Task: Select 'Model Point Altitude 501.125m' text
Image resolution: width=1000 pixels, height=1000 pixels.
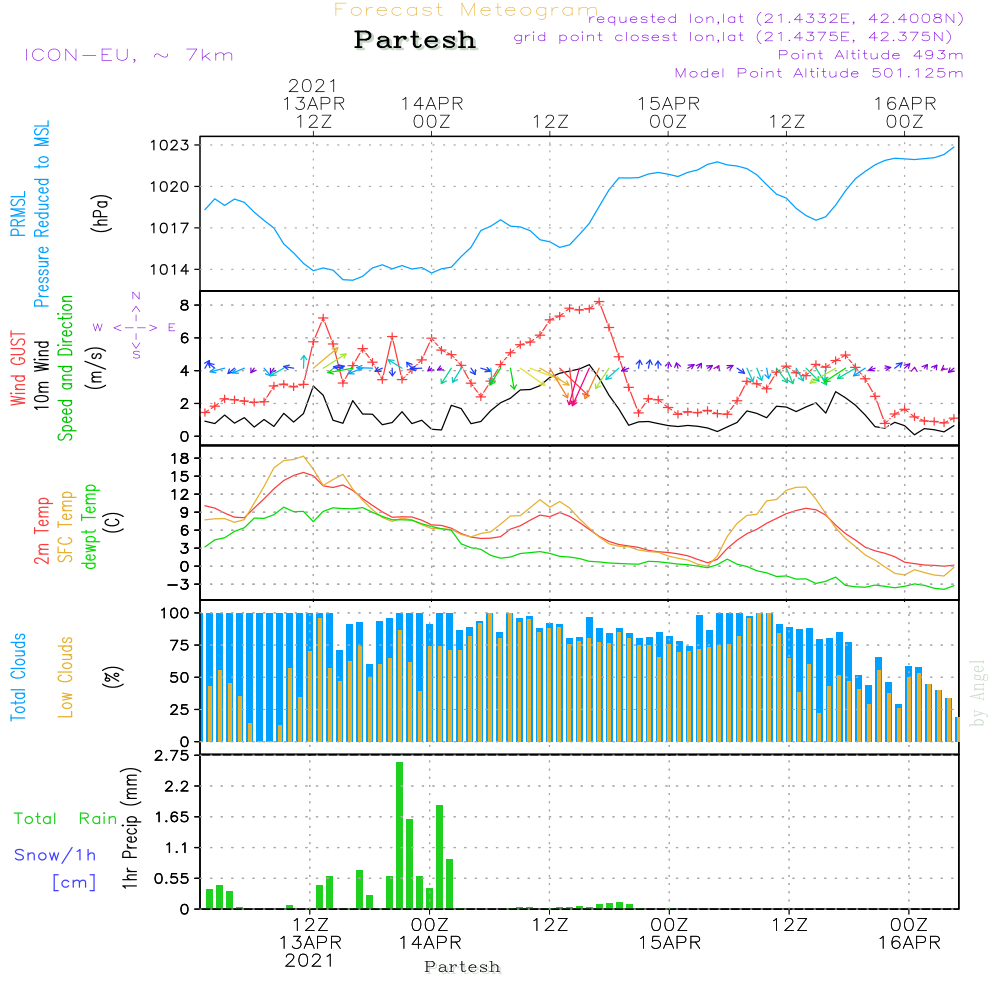Action: 819,73
